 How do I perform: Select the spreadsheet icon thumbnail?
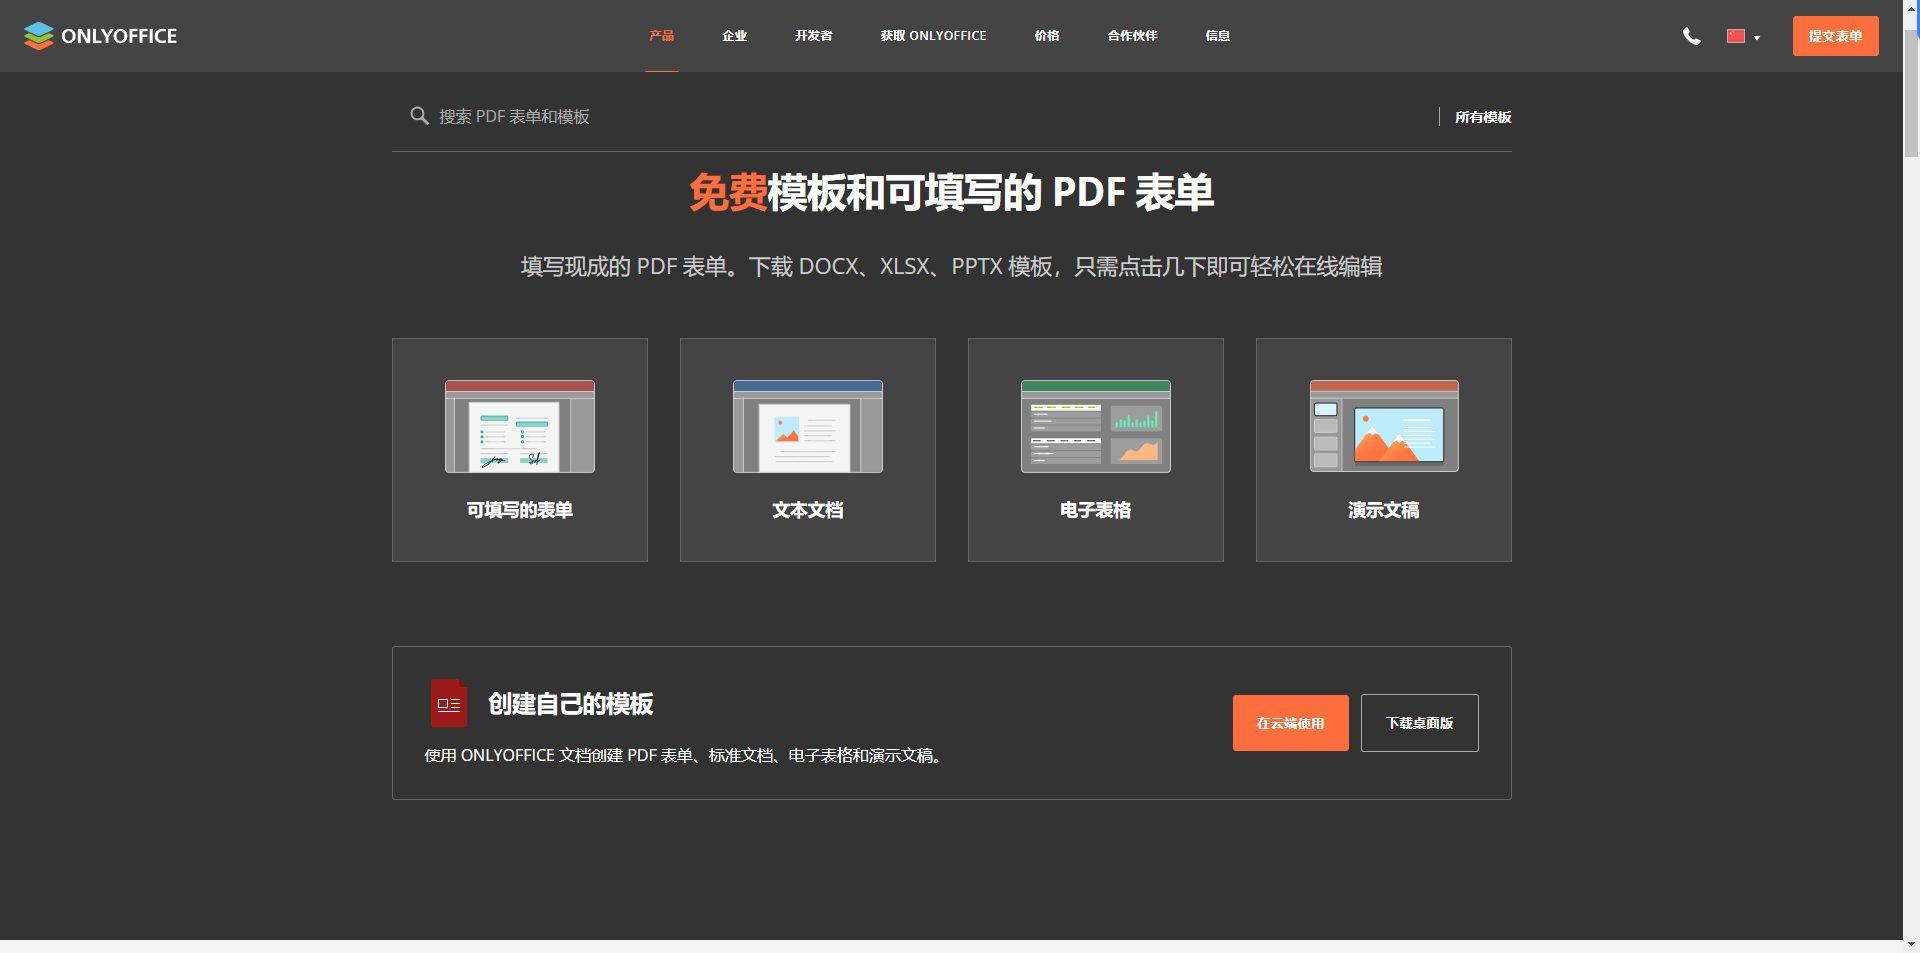tap(1095, 426)
